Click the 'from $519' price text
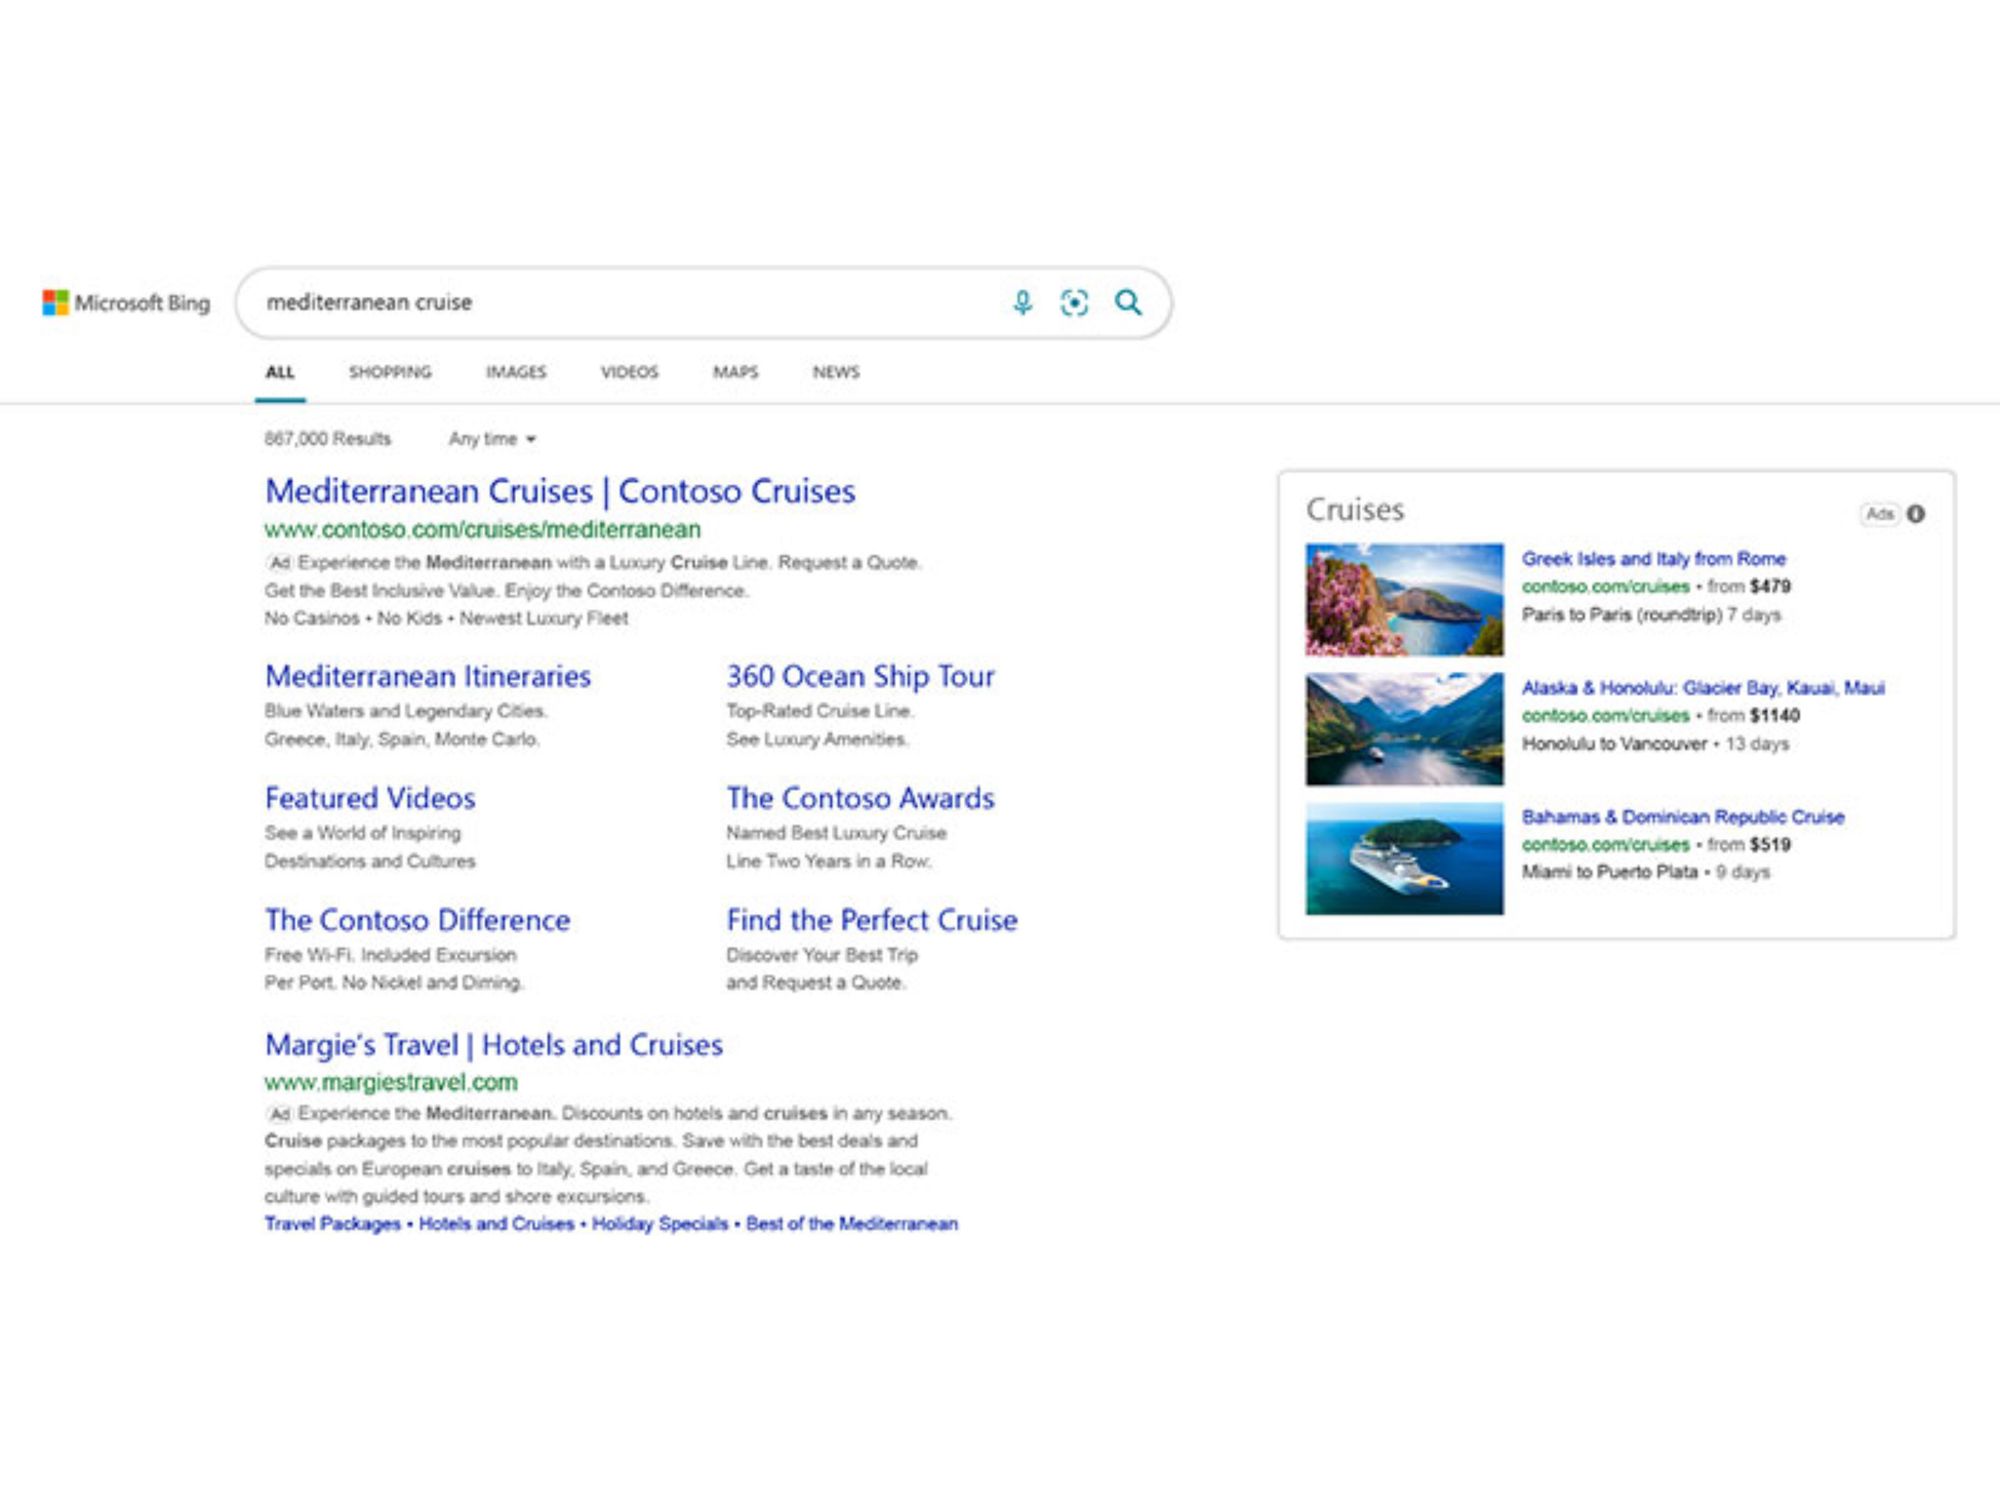2000x1500 pixels. coord(1749,845)
